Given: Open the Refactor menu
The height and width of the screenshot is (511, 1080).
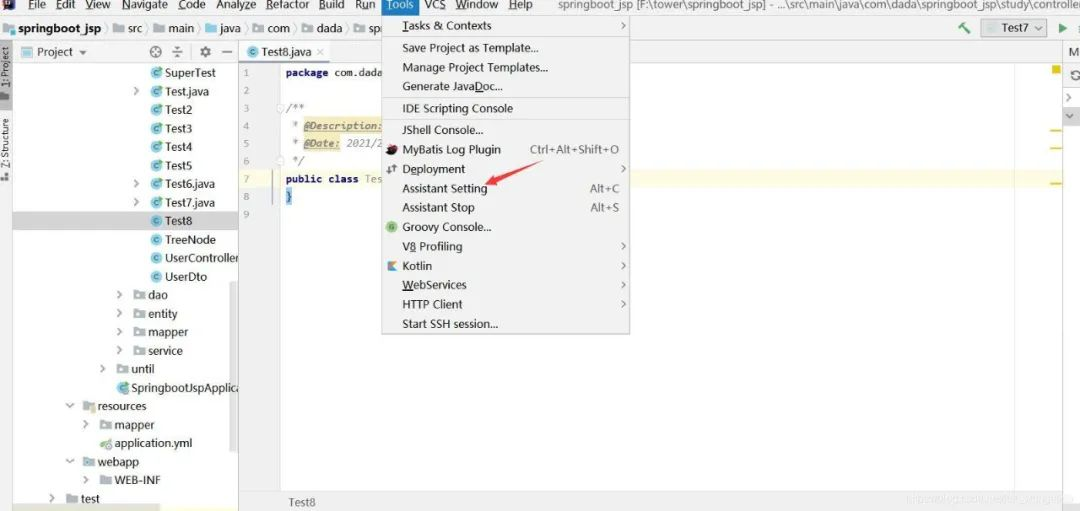Looking at the screenshot, I should point(288,6).
